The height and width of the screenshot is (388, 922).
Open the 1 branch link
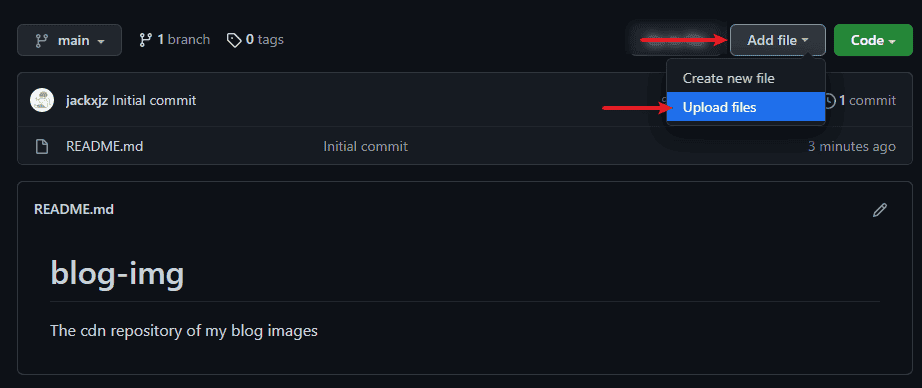(175, 40)
